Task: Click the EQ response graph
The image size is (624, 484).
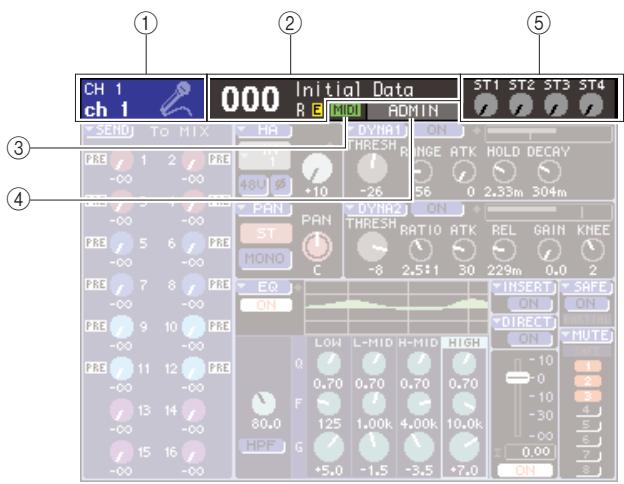Action: click(397, 308)
